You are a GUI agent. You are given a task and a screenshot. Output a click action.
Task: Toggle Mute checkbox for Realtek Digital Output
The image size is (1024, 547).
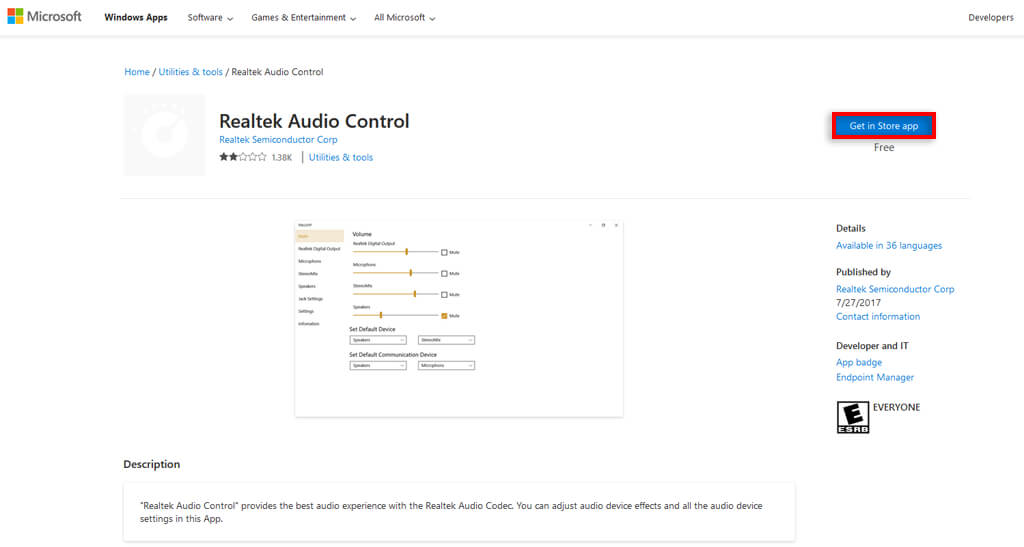444,252
